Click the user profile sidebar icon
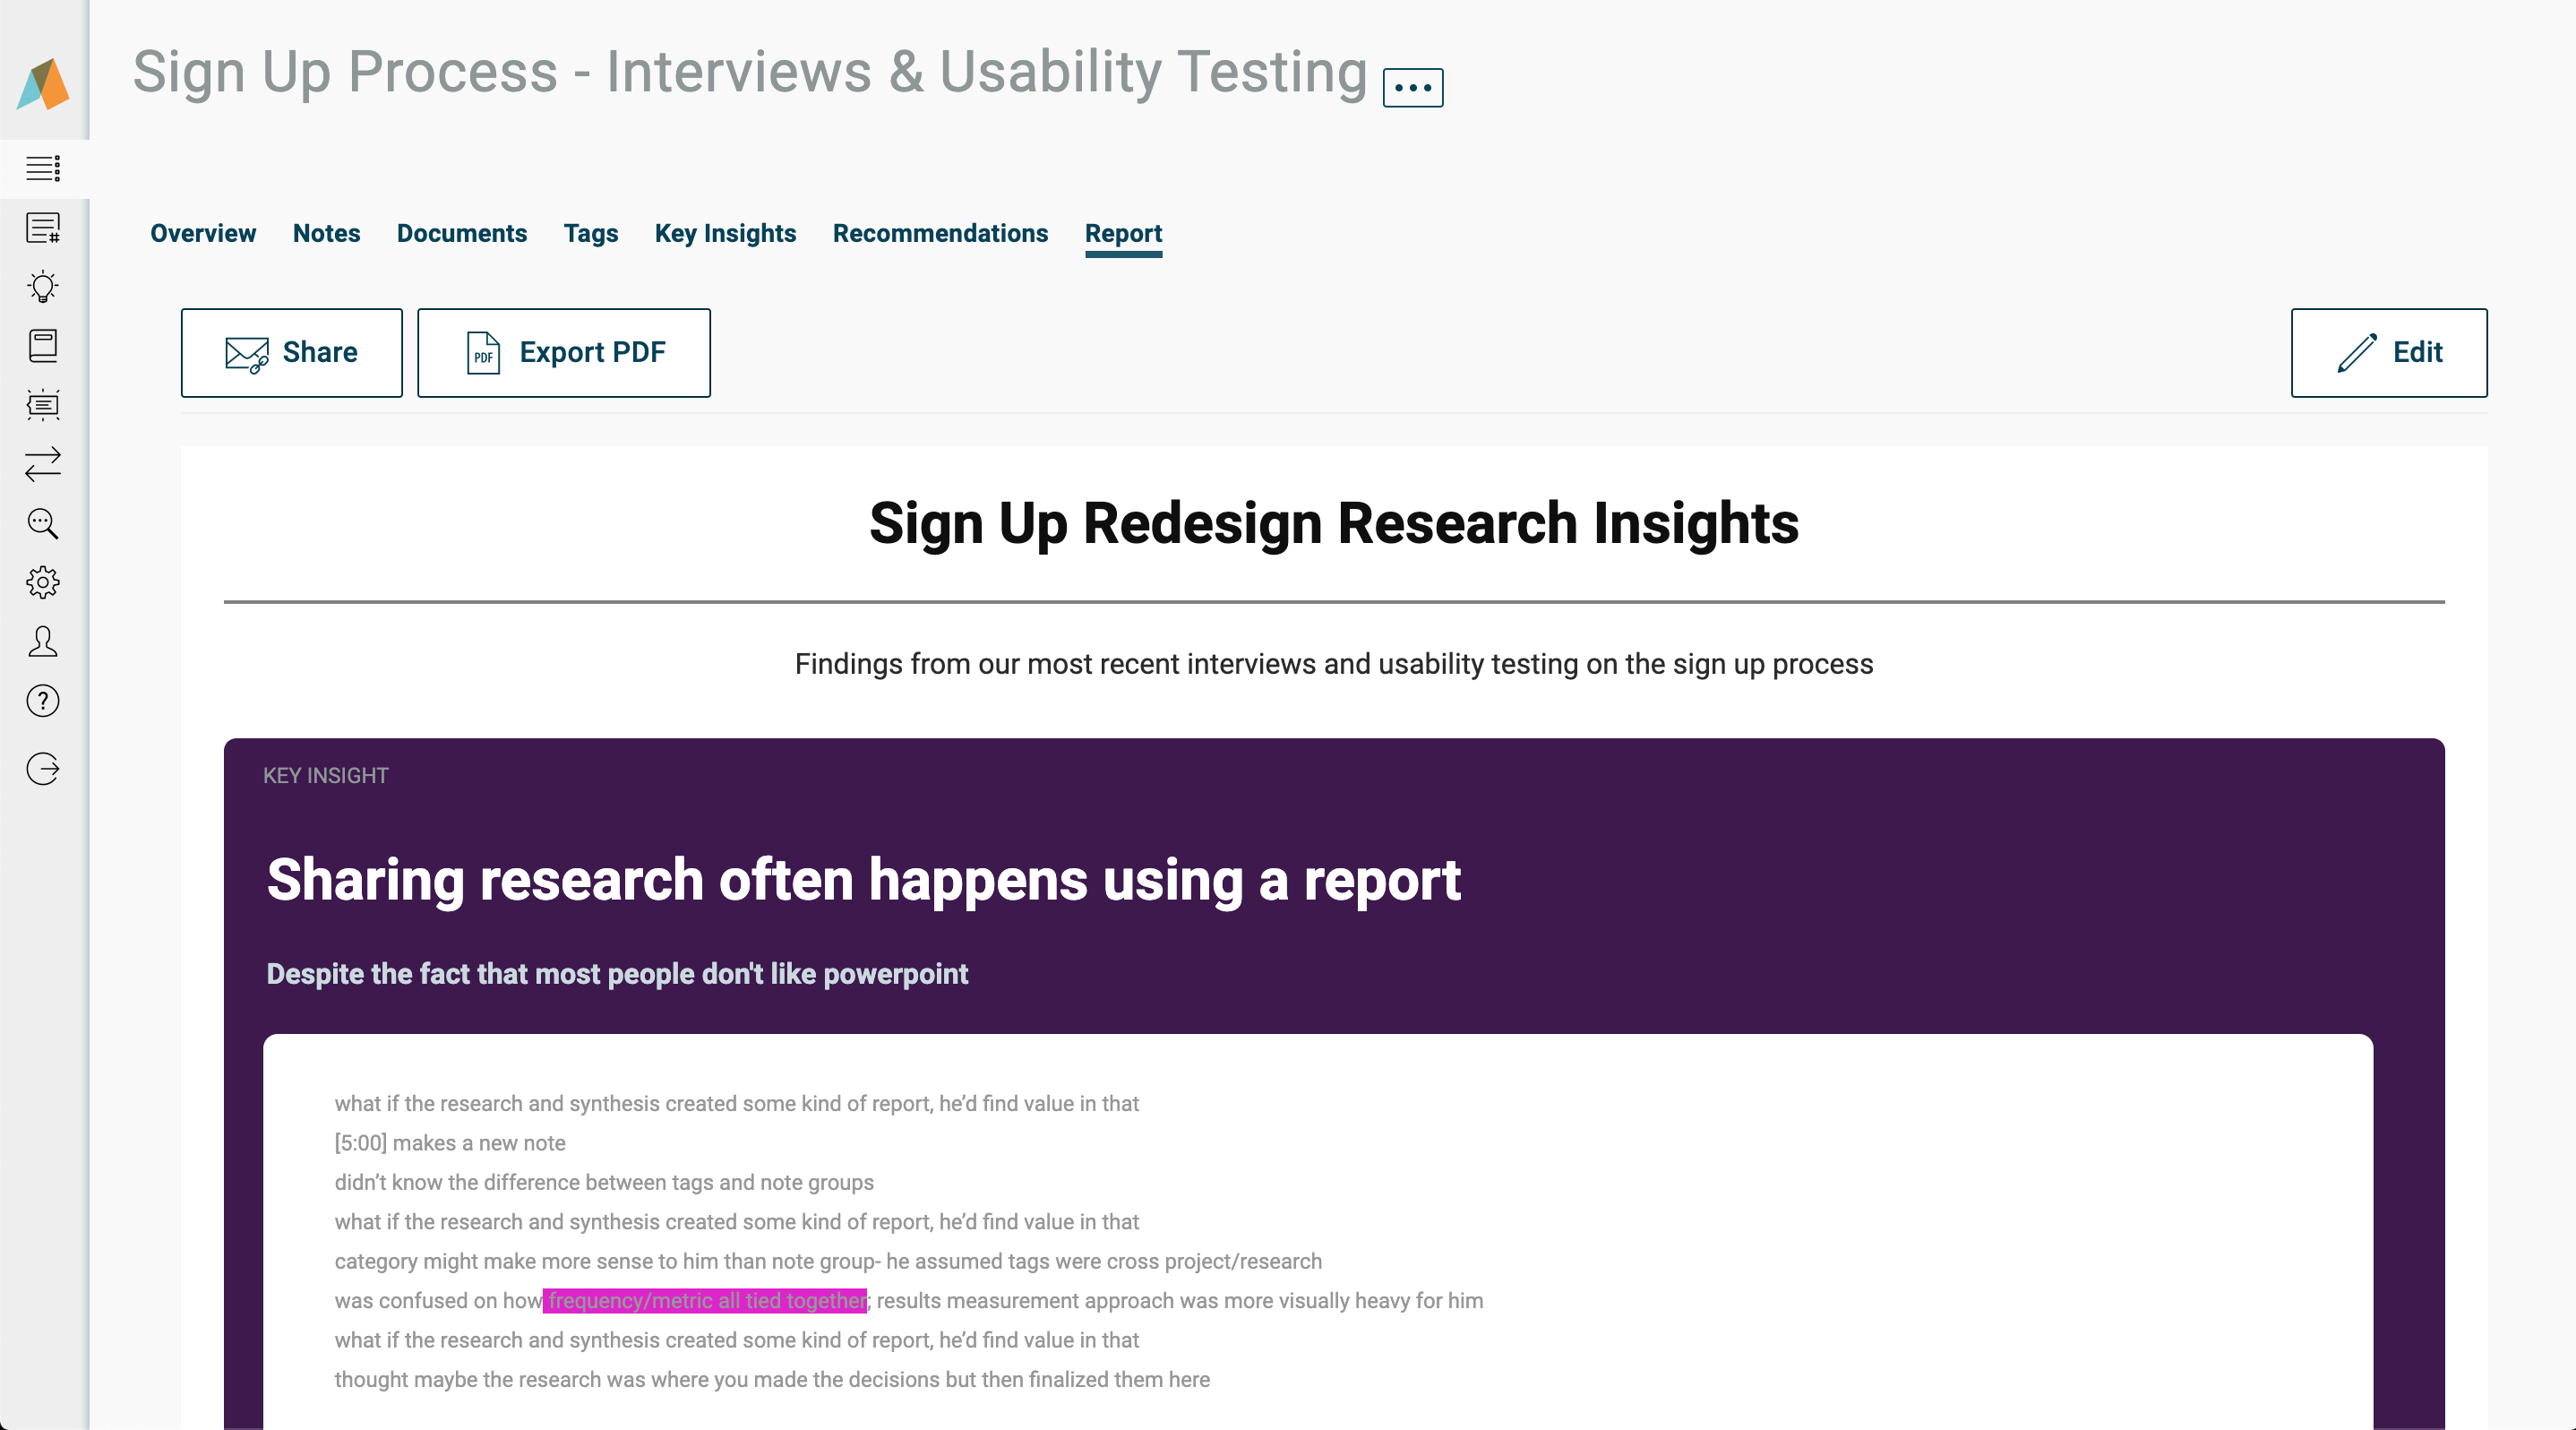Image resolution: width=2576 pixels, height=1430 pixels. (43, 641)
